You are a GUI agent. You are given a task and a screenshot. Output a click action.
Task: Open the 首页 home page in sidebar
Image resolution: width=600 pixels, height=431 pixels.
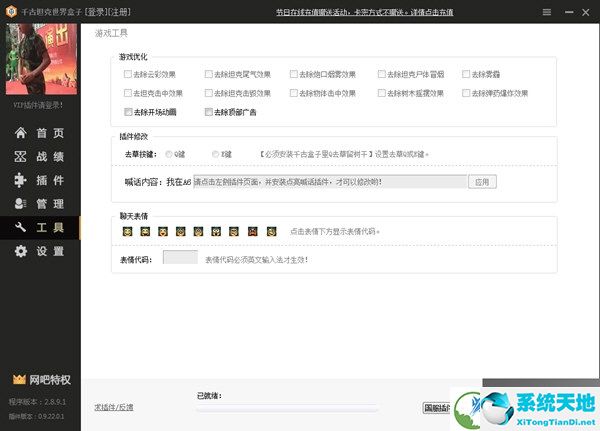pos(39,133)
